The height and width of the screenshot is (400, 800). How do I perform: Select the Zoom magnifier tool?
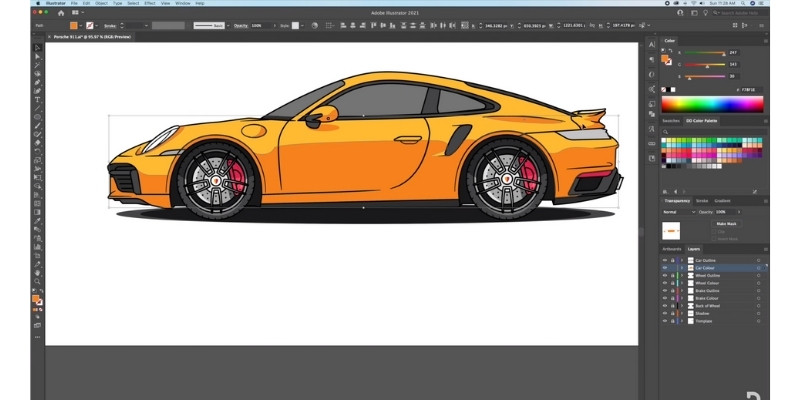pos(37,281)
